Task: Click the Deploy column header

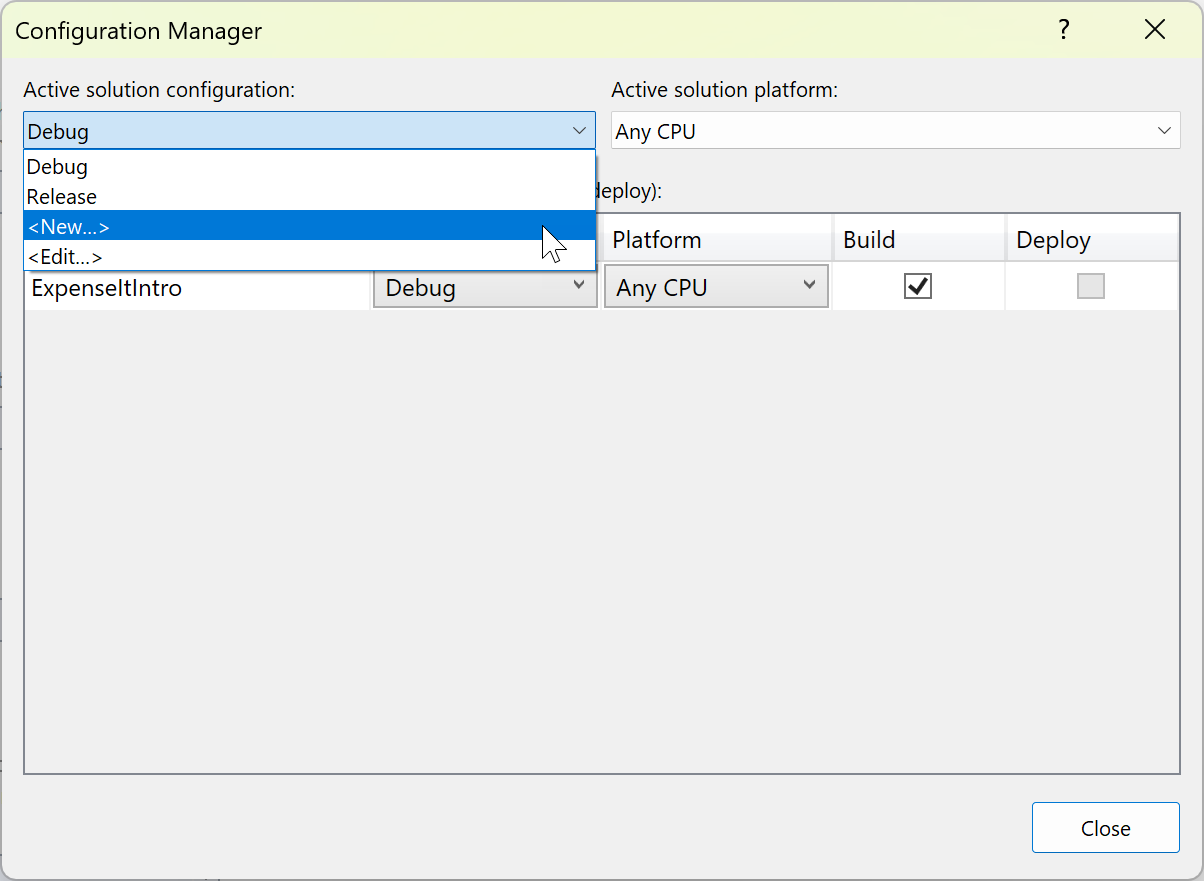Action: click(x=1052, y=240)
